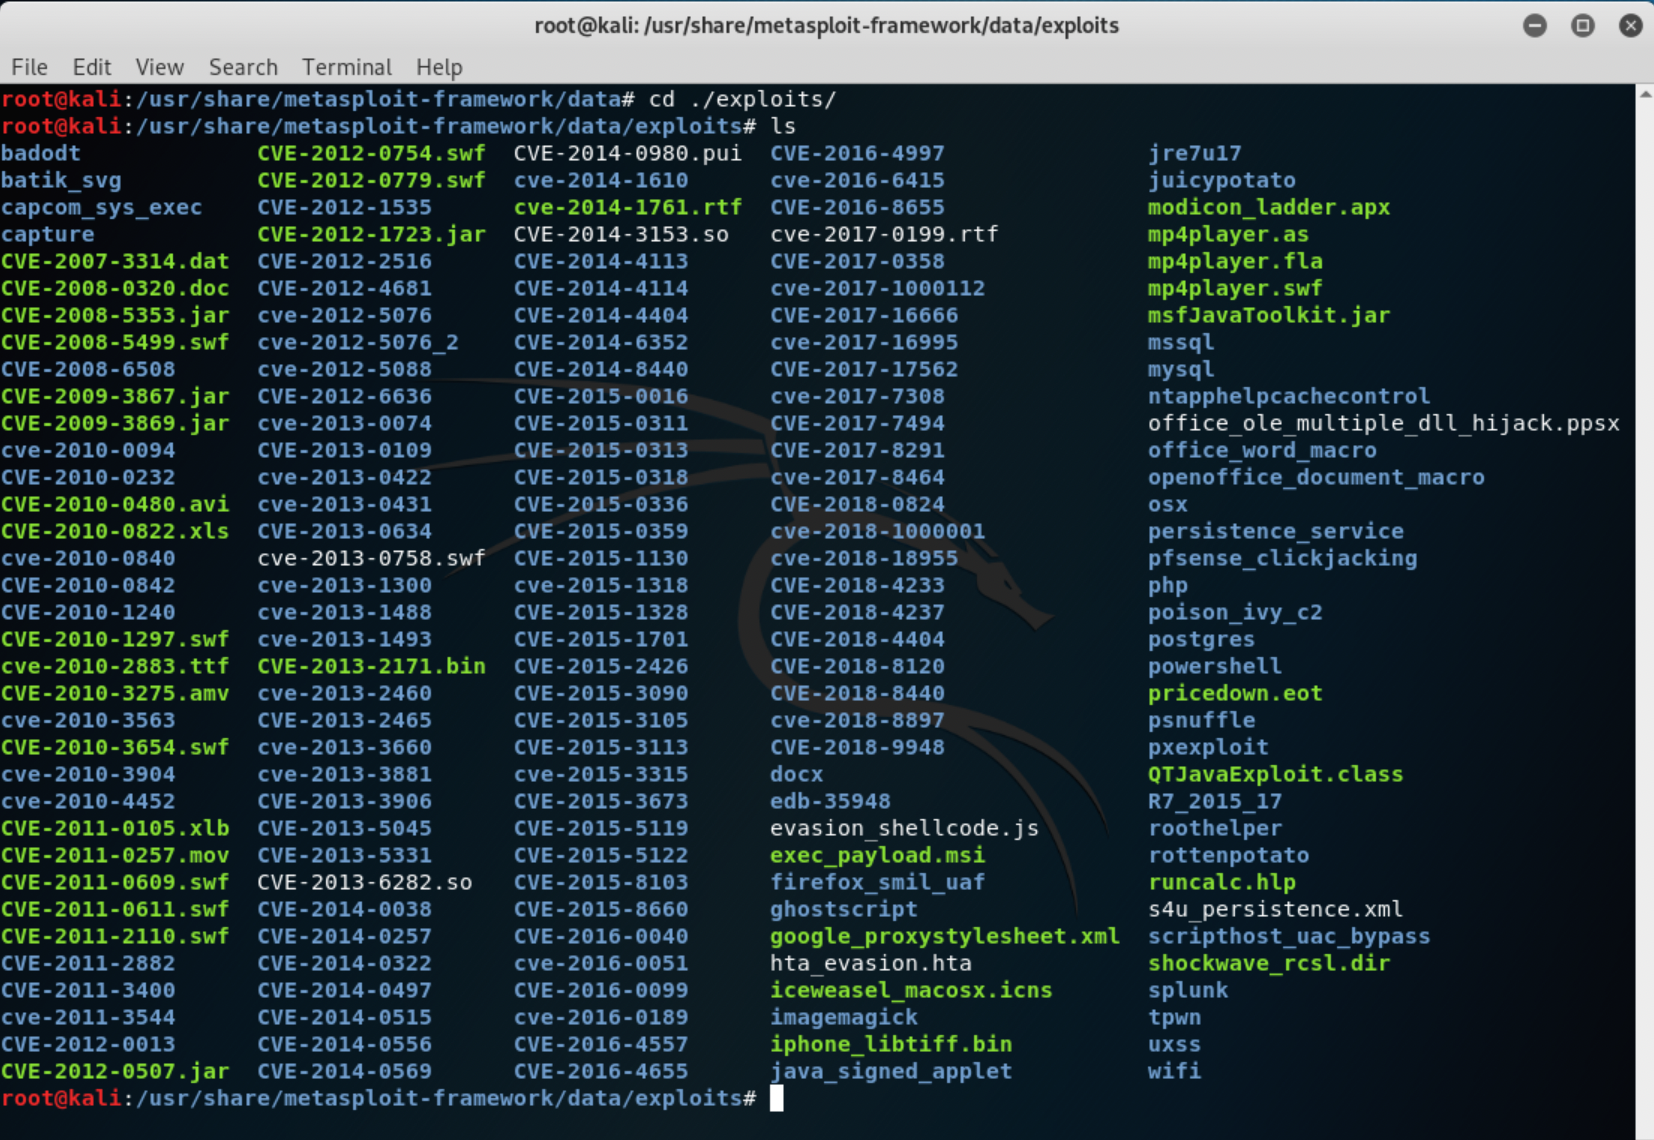Open the View menu
This screenshot has height=1140, width=1654.
point(159,67)
